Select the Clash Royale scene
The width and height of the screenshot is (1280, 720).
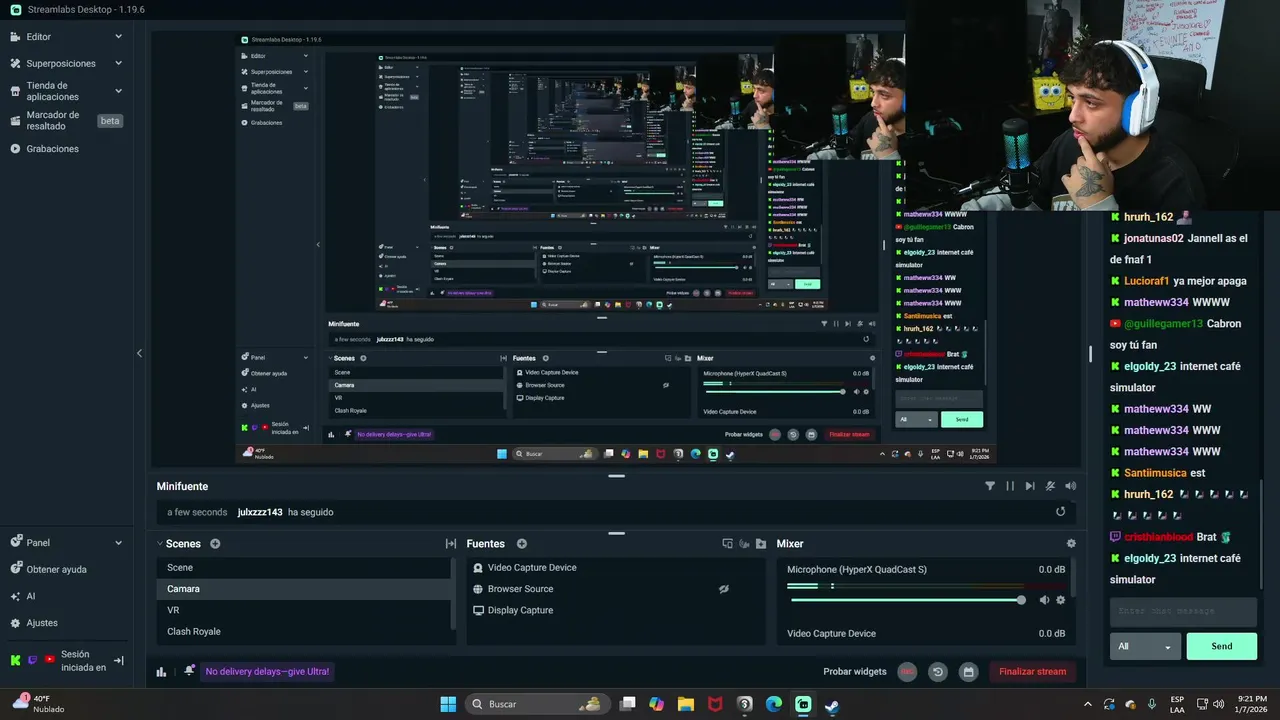(x=304, y=632)
